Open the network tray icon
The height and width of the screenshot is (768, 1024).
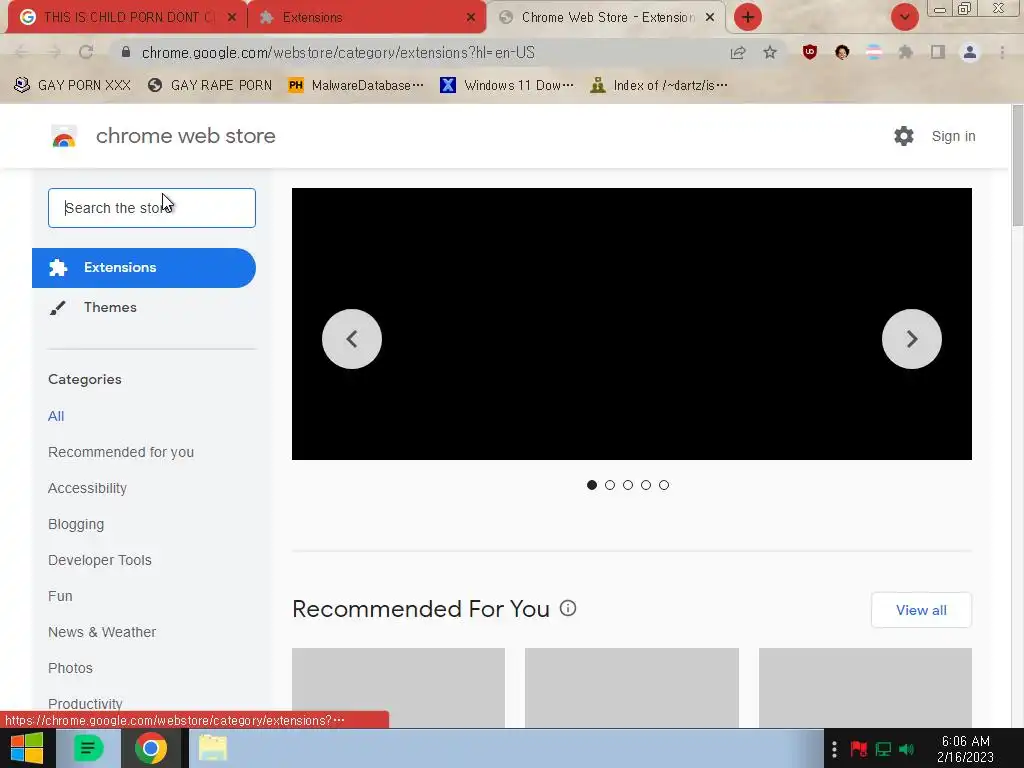tap(883, 748)
